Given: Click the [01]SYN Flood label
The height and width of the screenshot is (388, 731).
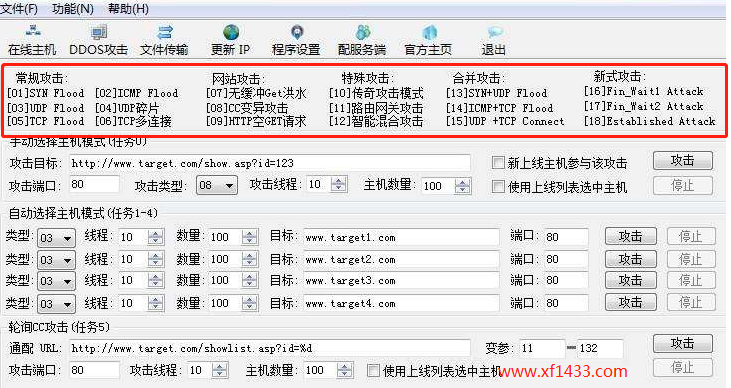Looking at the screenshot, I should (46, 93).
